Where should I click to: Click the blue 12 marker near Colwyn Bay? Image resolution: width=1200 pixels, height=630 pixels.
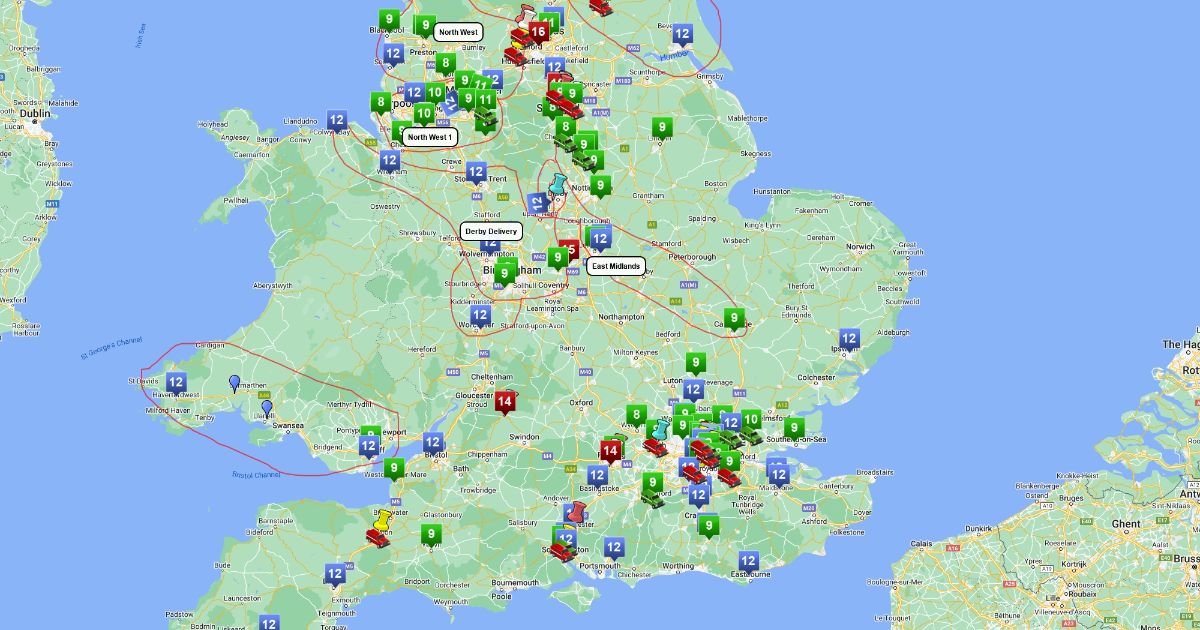point(337,122)
